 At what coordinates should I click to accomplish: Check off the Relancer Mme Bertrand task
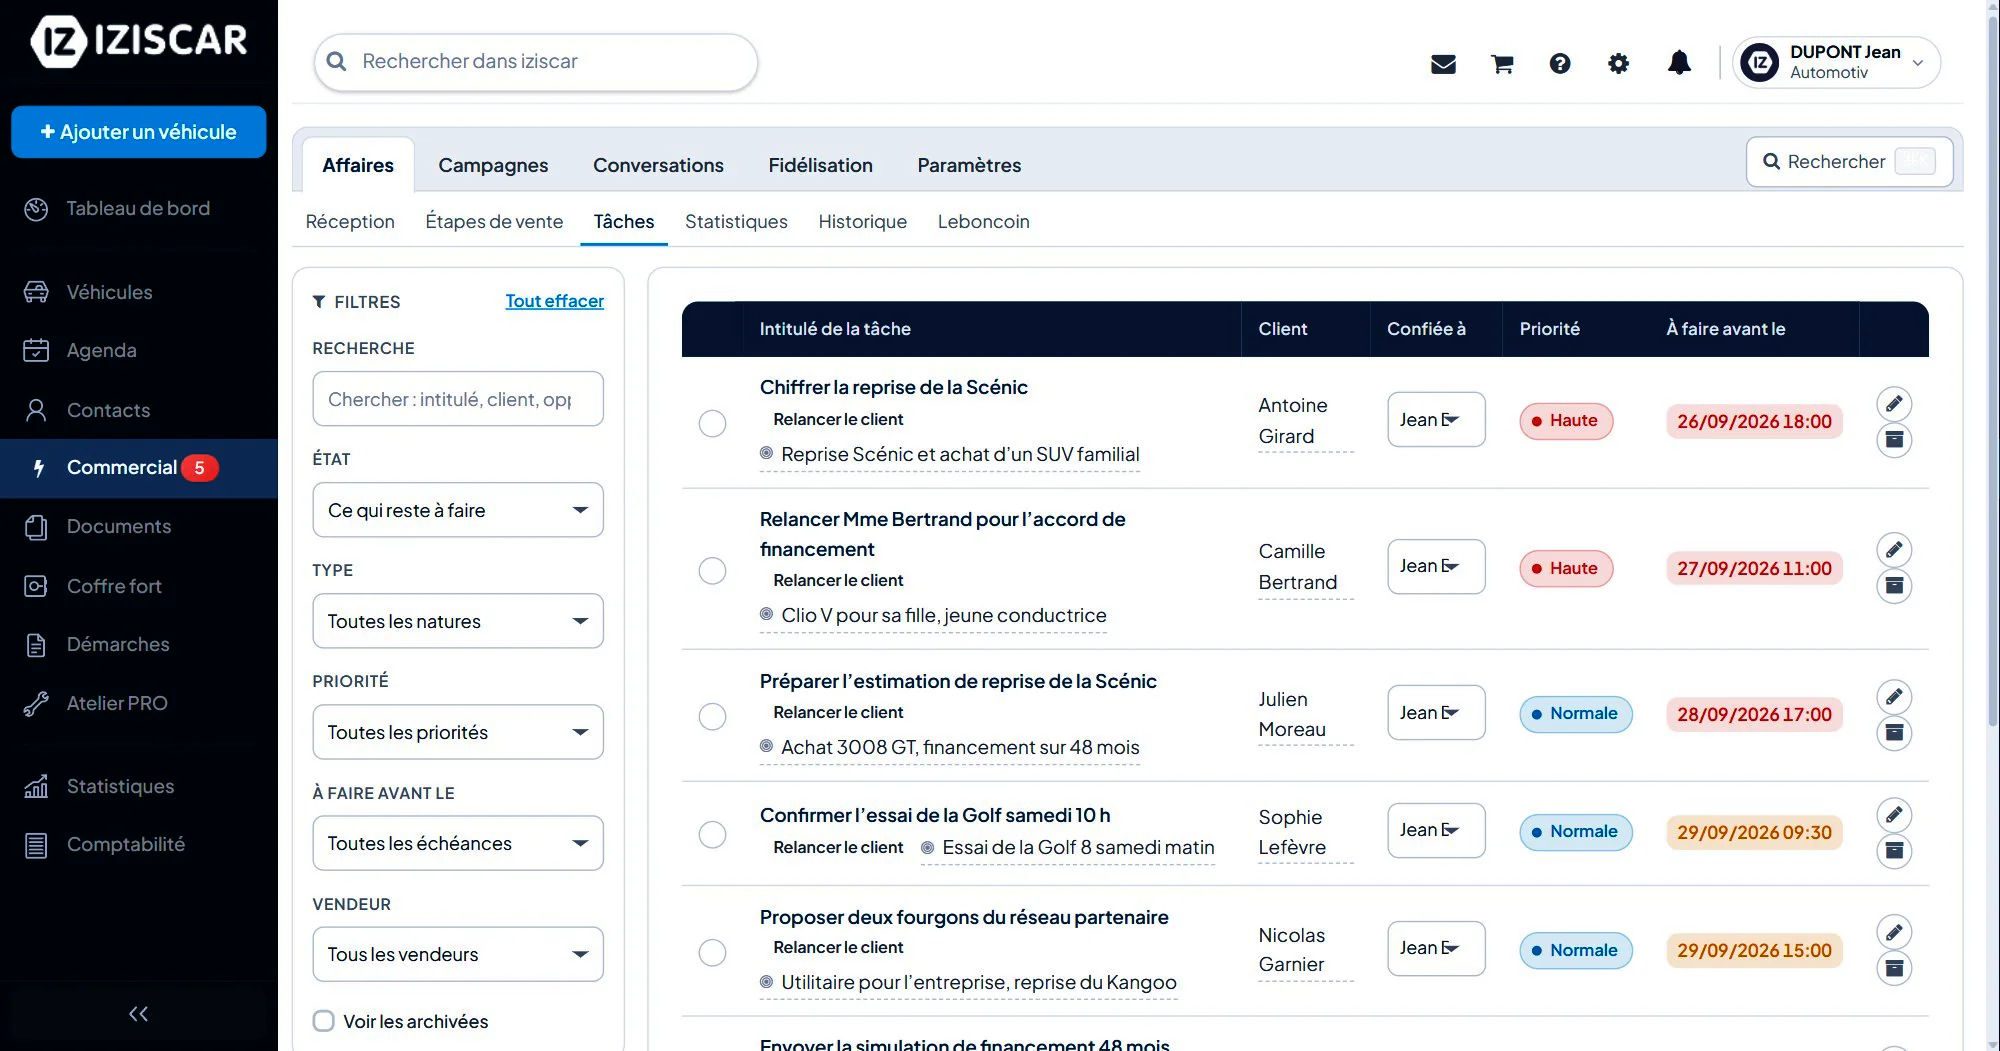[x=712, y=570]
